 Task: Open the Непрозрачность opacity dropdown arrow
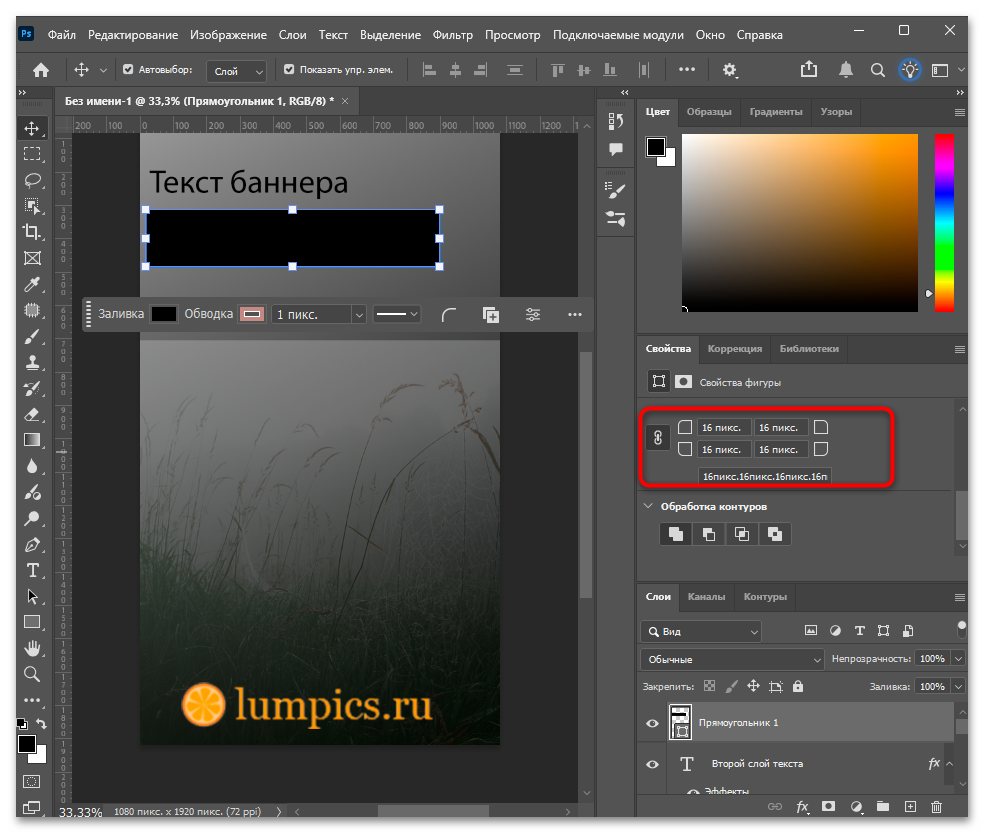pos(958,658)
